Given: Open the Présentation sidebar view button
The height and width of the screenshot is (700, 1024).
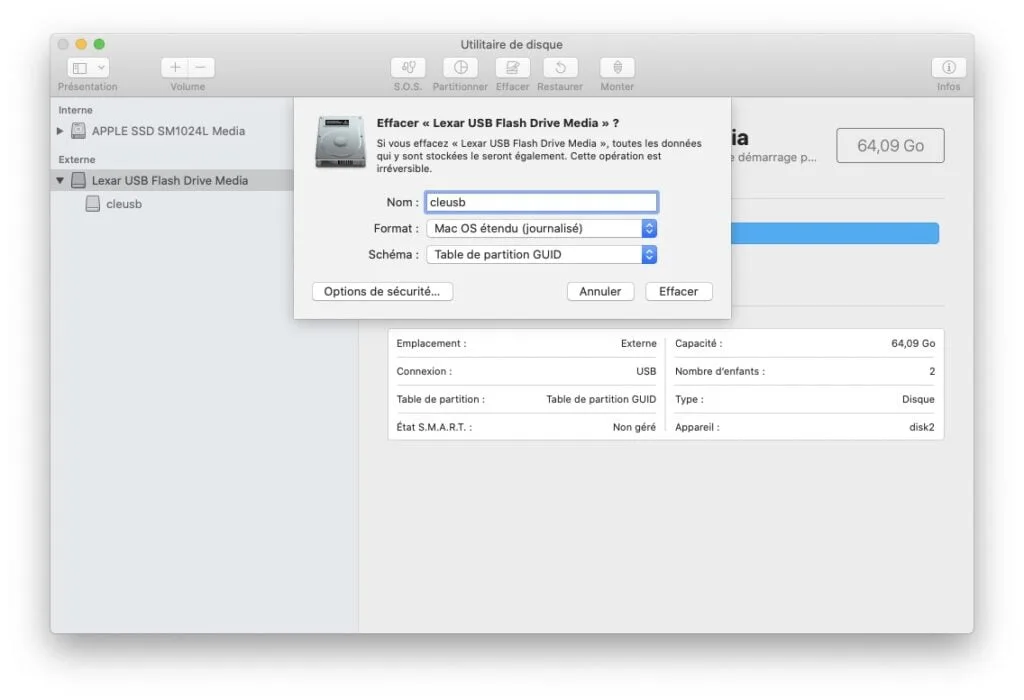Looking at the screenshot, I should pyautogui.click(x=88, y=67).
